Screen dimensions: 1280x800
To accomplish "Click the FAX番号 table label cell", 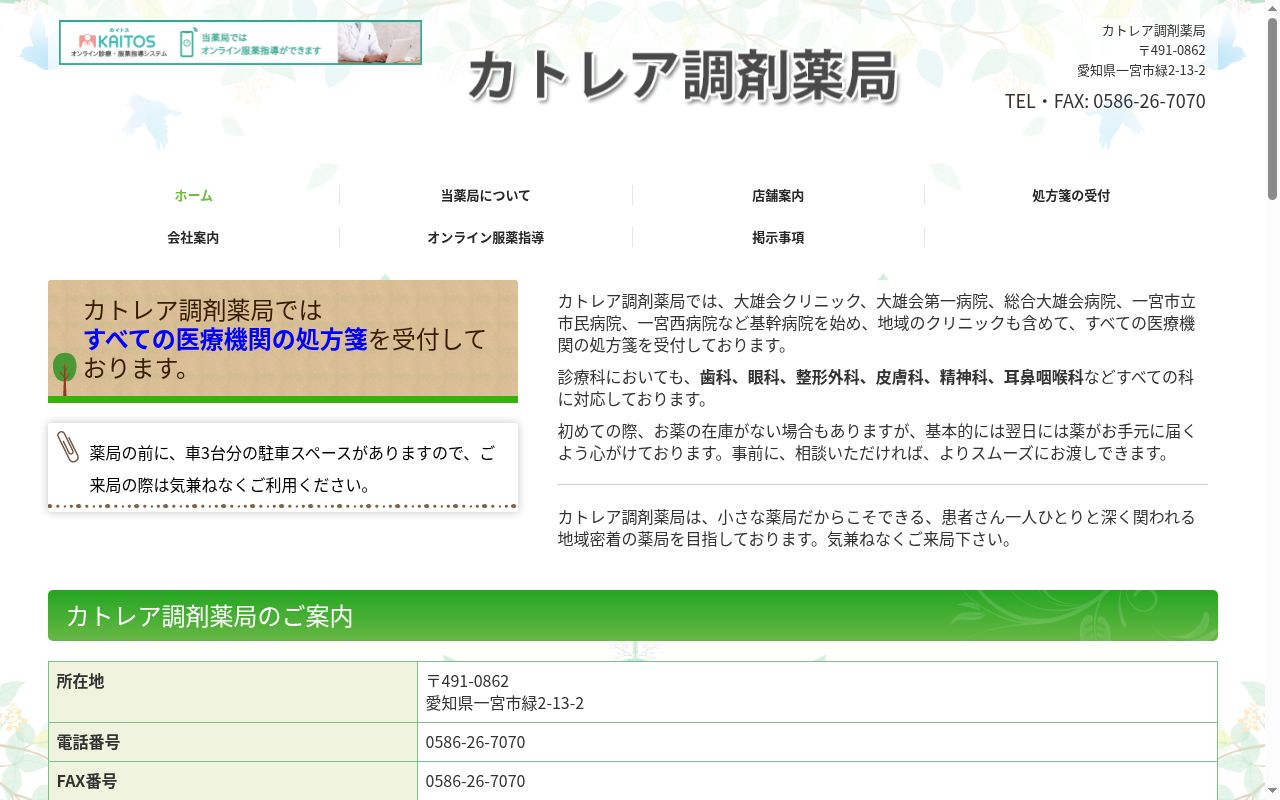I will pyautogui.click(x=233, y=781).
